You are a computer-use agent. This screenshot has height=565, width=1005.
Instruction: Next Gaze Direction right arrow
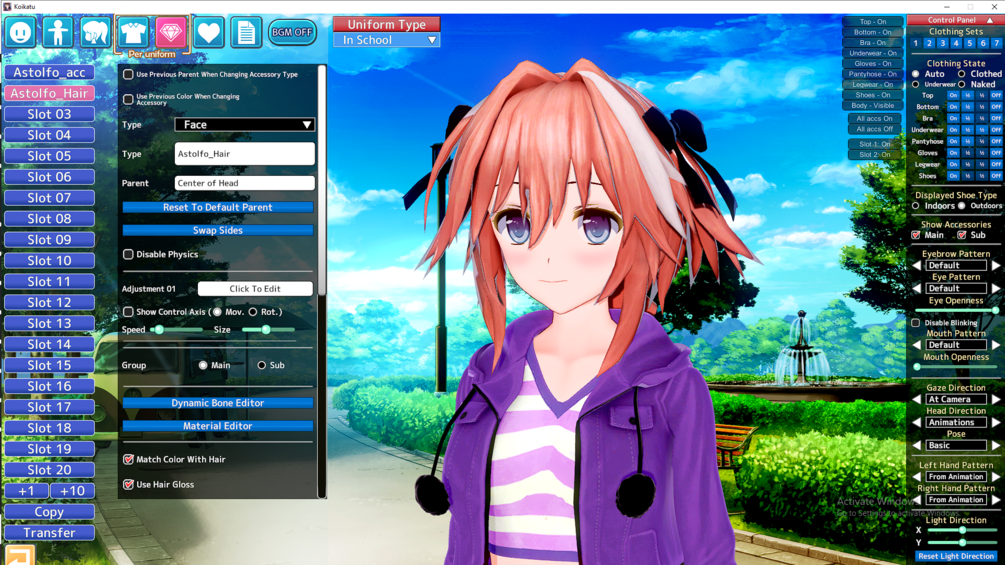pyautogui.click(x=996, y=399)
